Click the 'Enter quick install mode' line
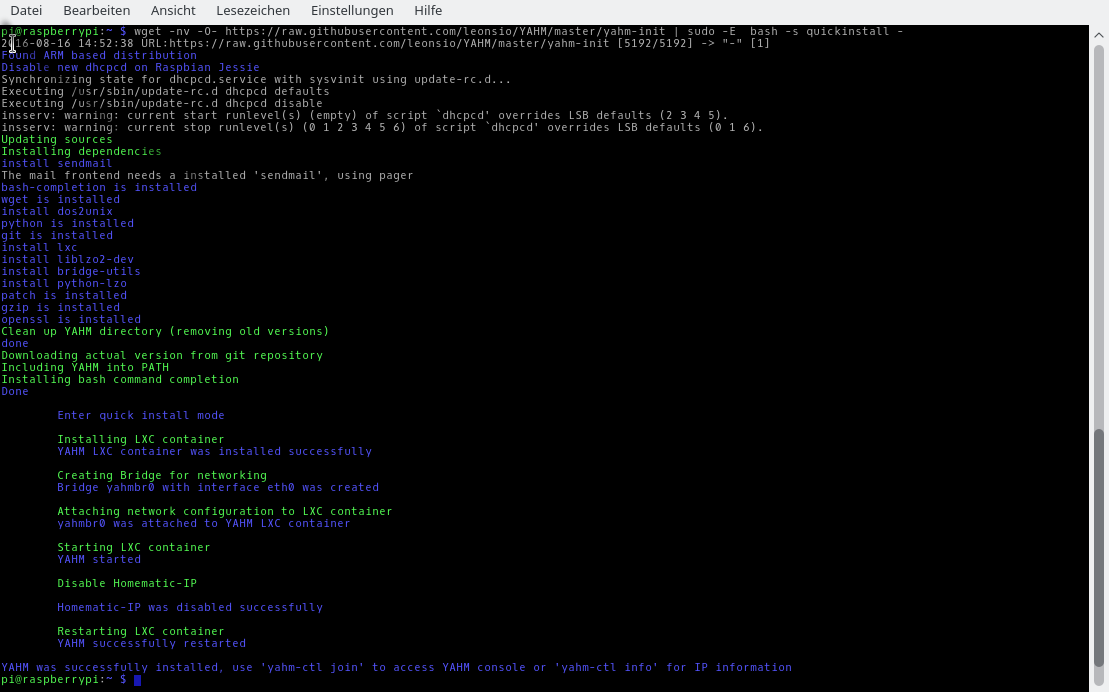This screenshot has height=692, width=1109. click(140, 416)
